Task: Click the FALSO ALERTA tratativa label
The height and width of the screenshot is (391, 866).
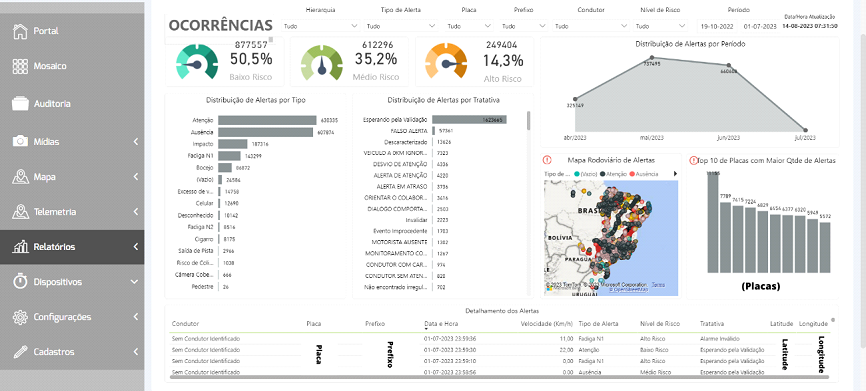Action: (x=409, y=131)
